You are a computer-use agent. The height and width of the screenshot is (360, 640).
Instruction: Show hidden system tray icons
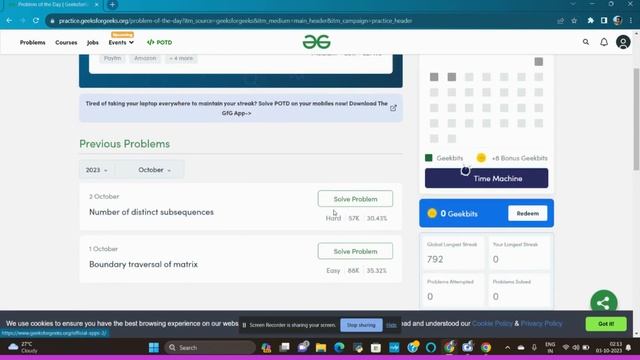[x=507, y=348]
